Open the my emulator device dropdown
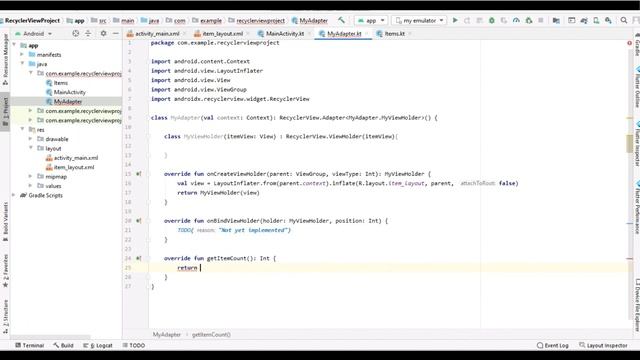Screen dimensions: 640x360 point(419,20)
